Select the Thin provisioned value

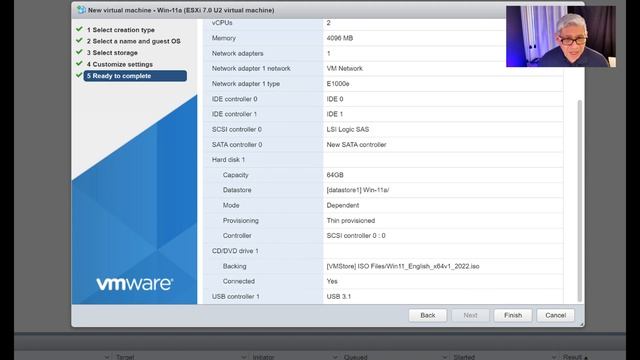[x=351, y=220]
